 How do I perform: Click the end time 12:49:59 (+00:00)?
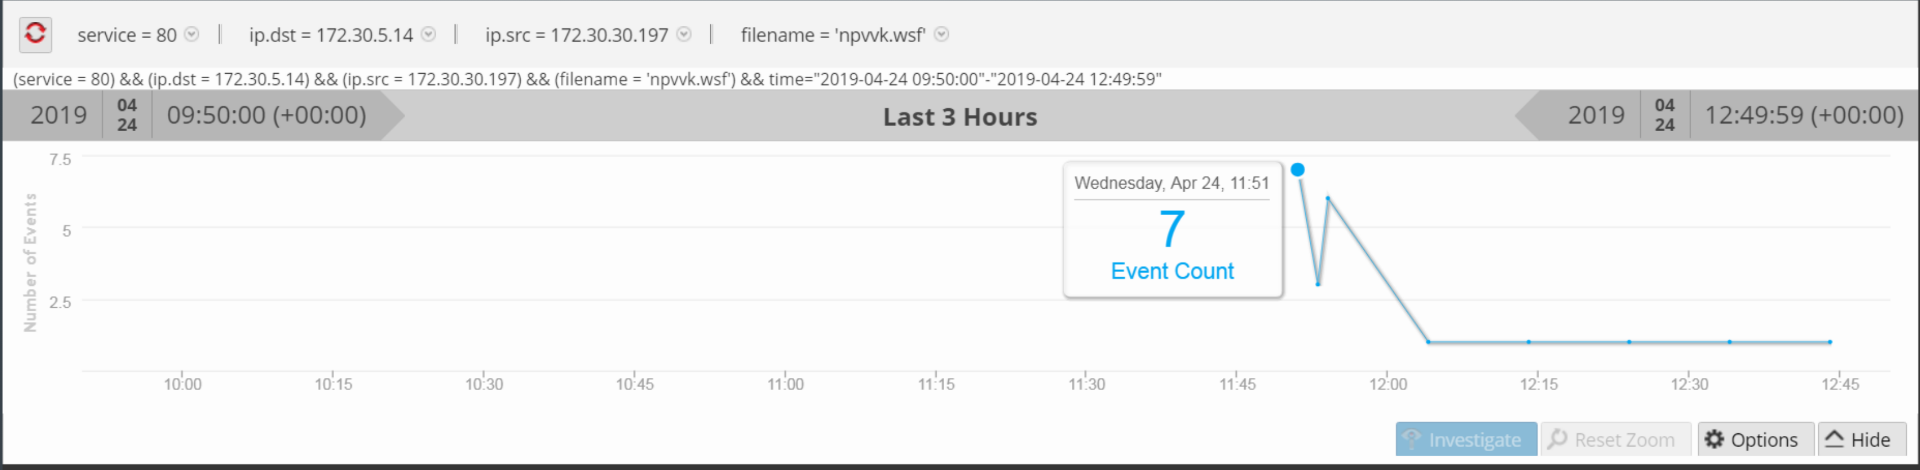click(x=1803, y=115)
